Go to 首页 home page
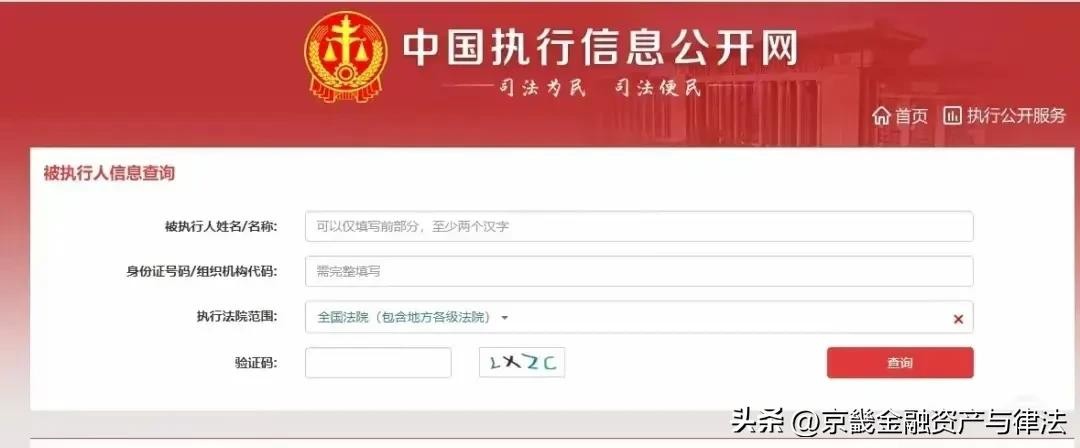The width and height of the screenshot is (1080, 448). pyautogui.click(x=911, y=116)
